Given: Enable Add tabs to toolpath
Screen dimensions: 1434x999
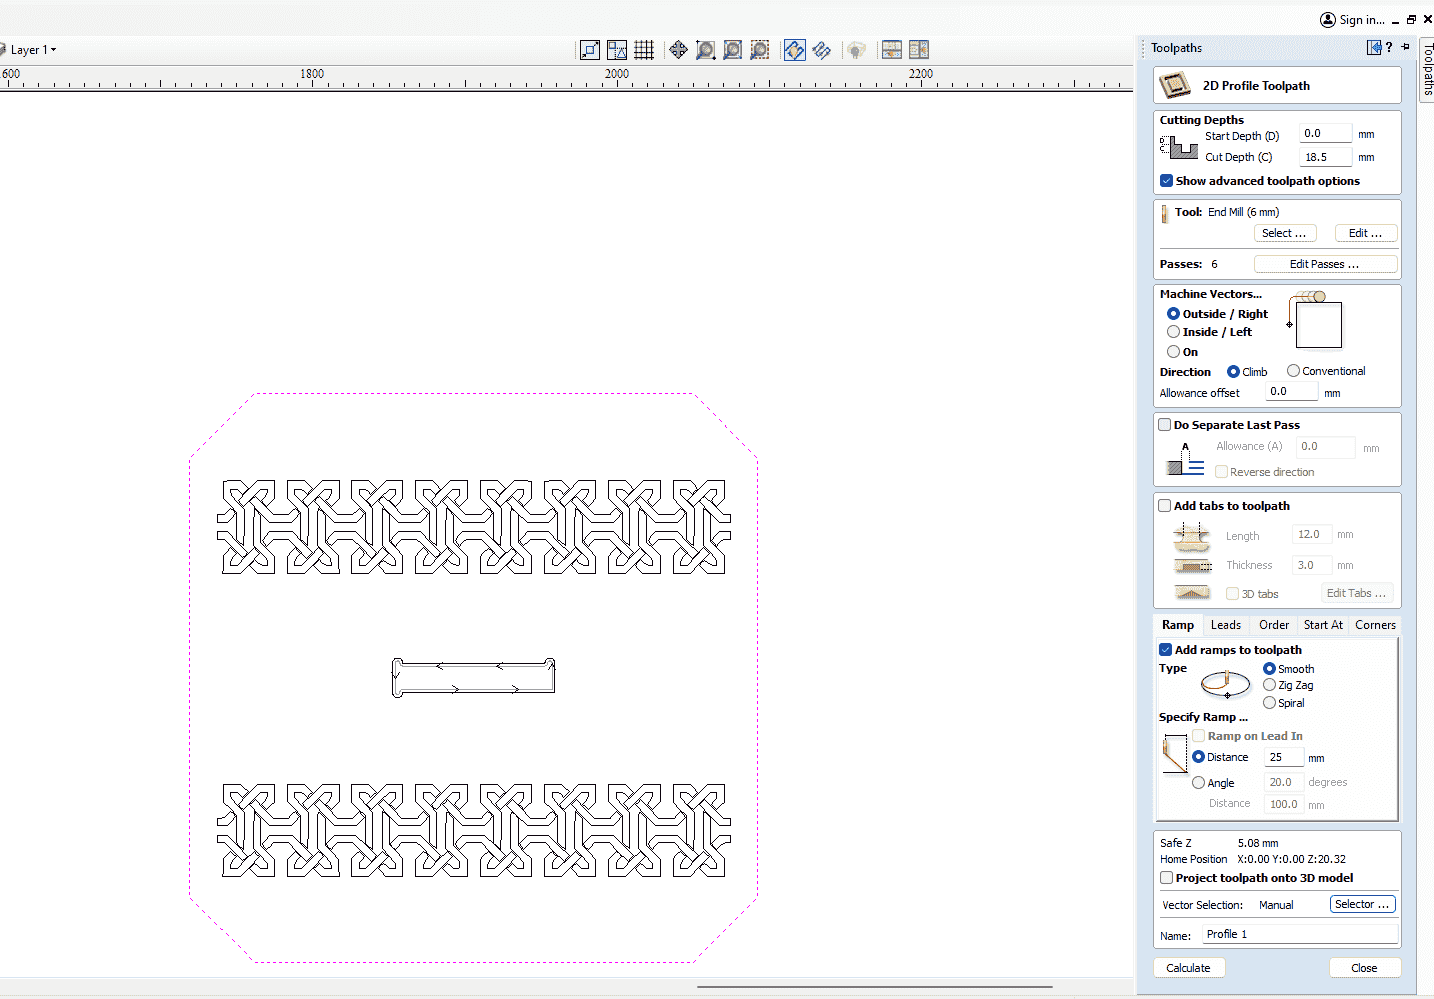Looking at the screenshot, I should (1165, 506).
